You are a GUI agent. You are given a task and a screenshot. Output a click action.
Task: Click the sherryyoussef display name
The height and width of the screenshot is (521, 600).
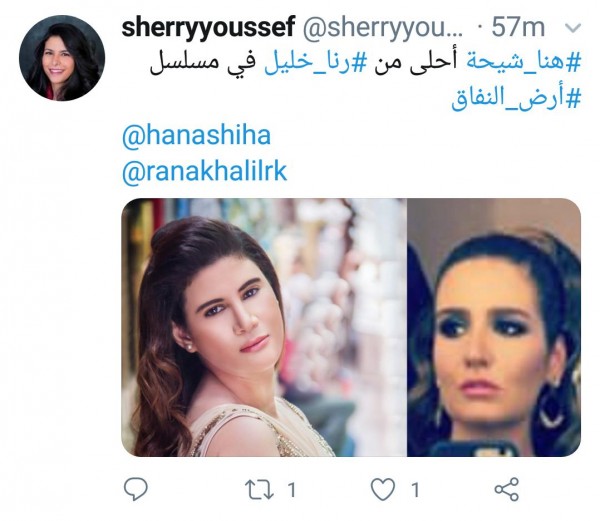pyautogui.click(x=208, y=28)
